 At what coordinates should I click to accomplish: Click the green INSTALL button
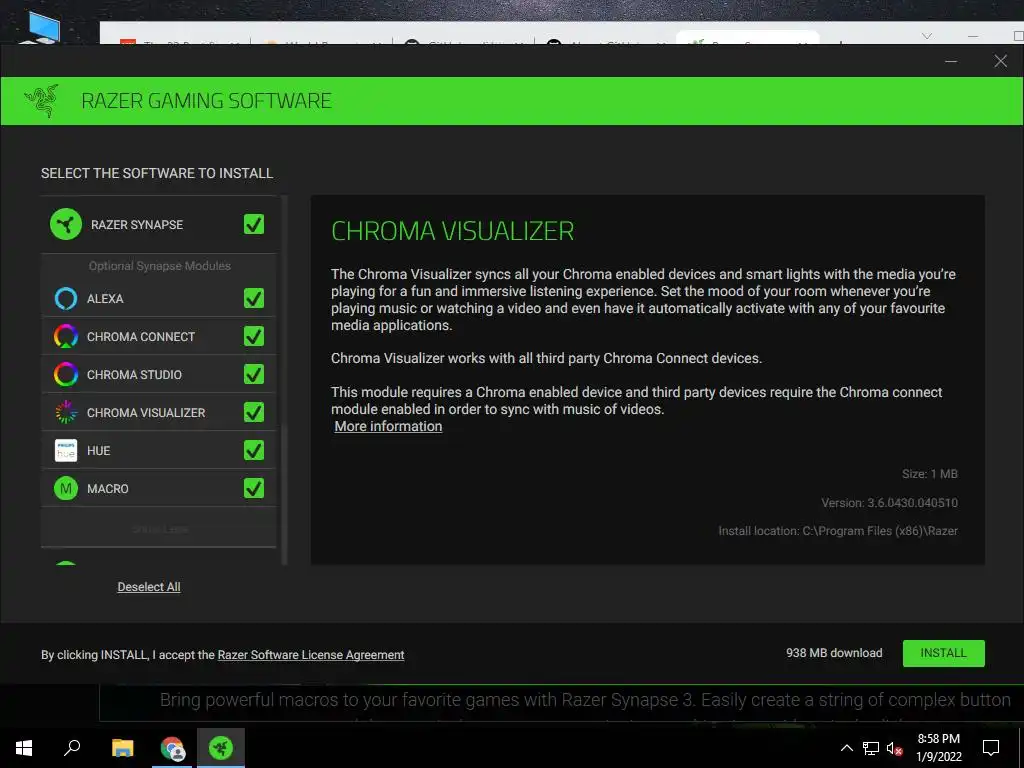coord(944,653)
